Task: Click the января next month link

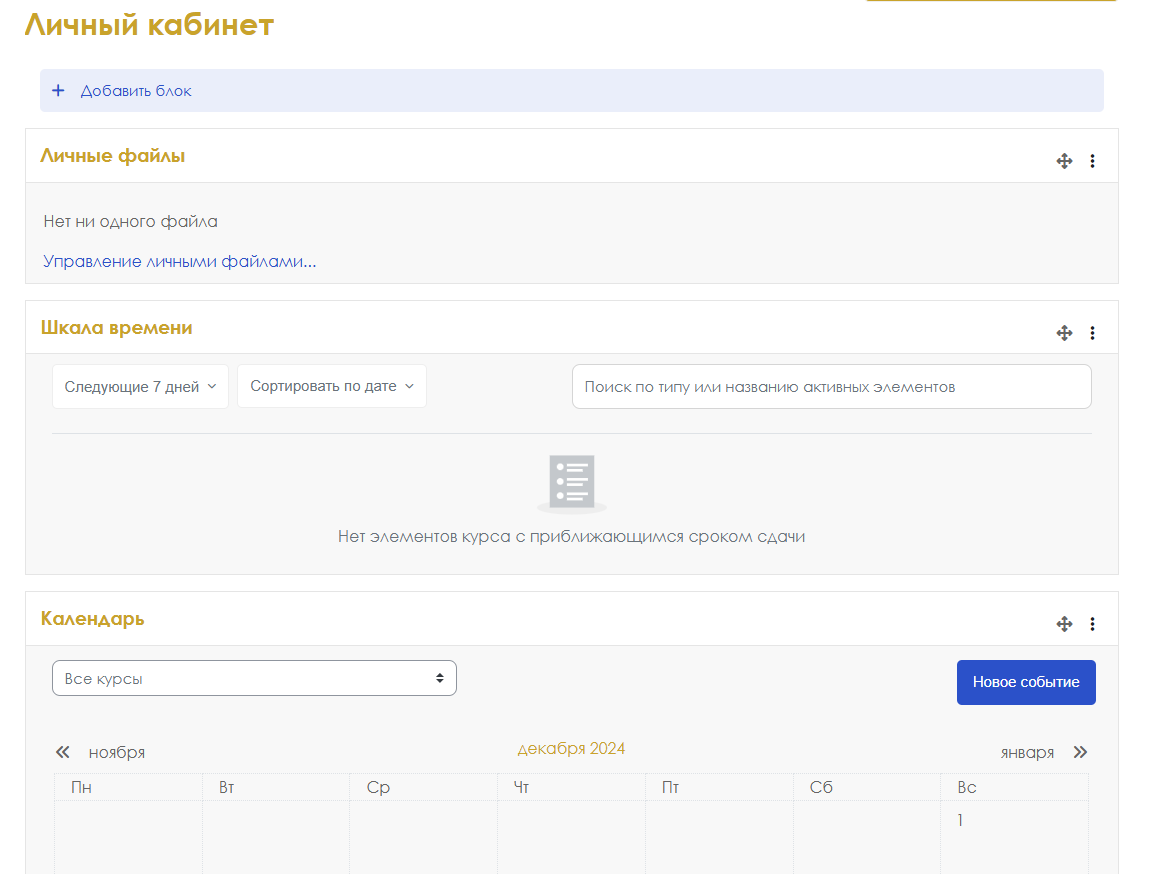Action: coord(1027,753)
